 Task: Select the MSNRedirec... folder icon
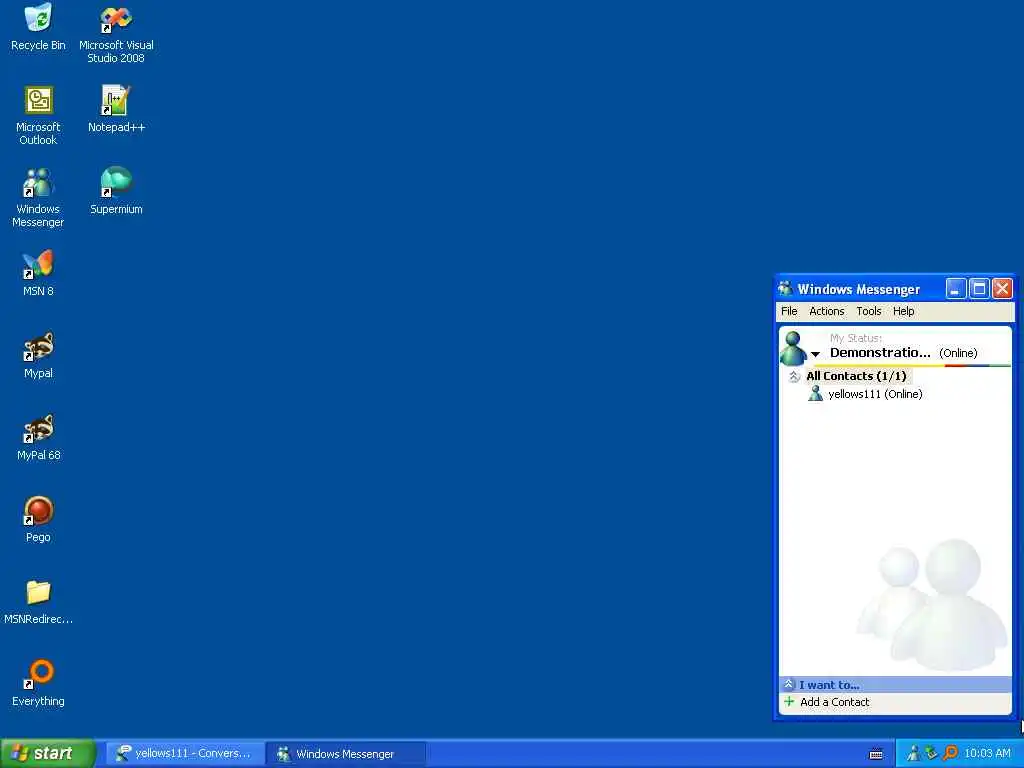39,601
